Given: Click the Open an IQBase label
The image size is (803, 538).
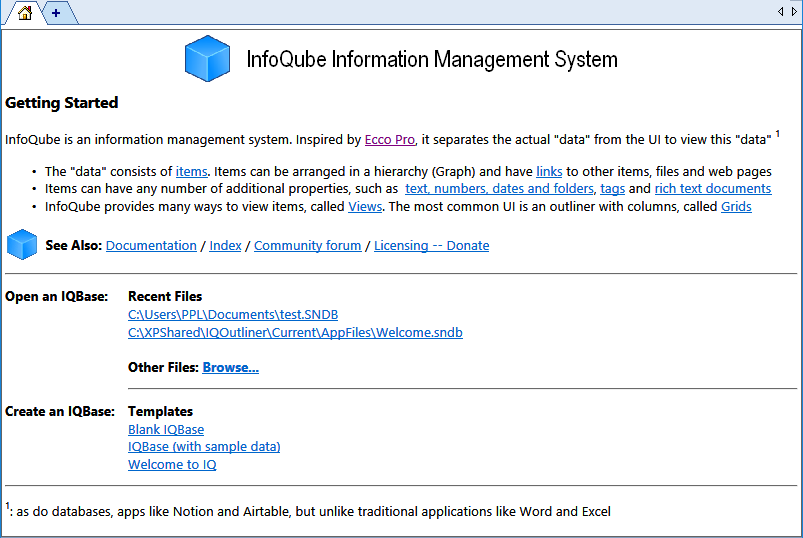Looking at the screenshot, I should [56, 297].
